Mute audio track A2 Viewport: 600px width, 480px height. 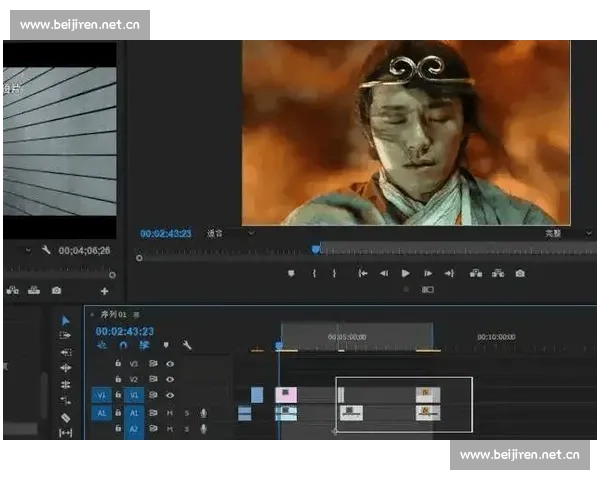[170, 429]
